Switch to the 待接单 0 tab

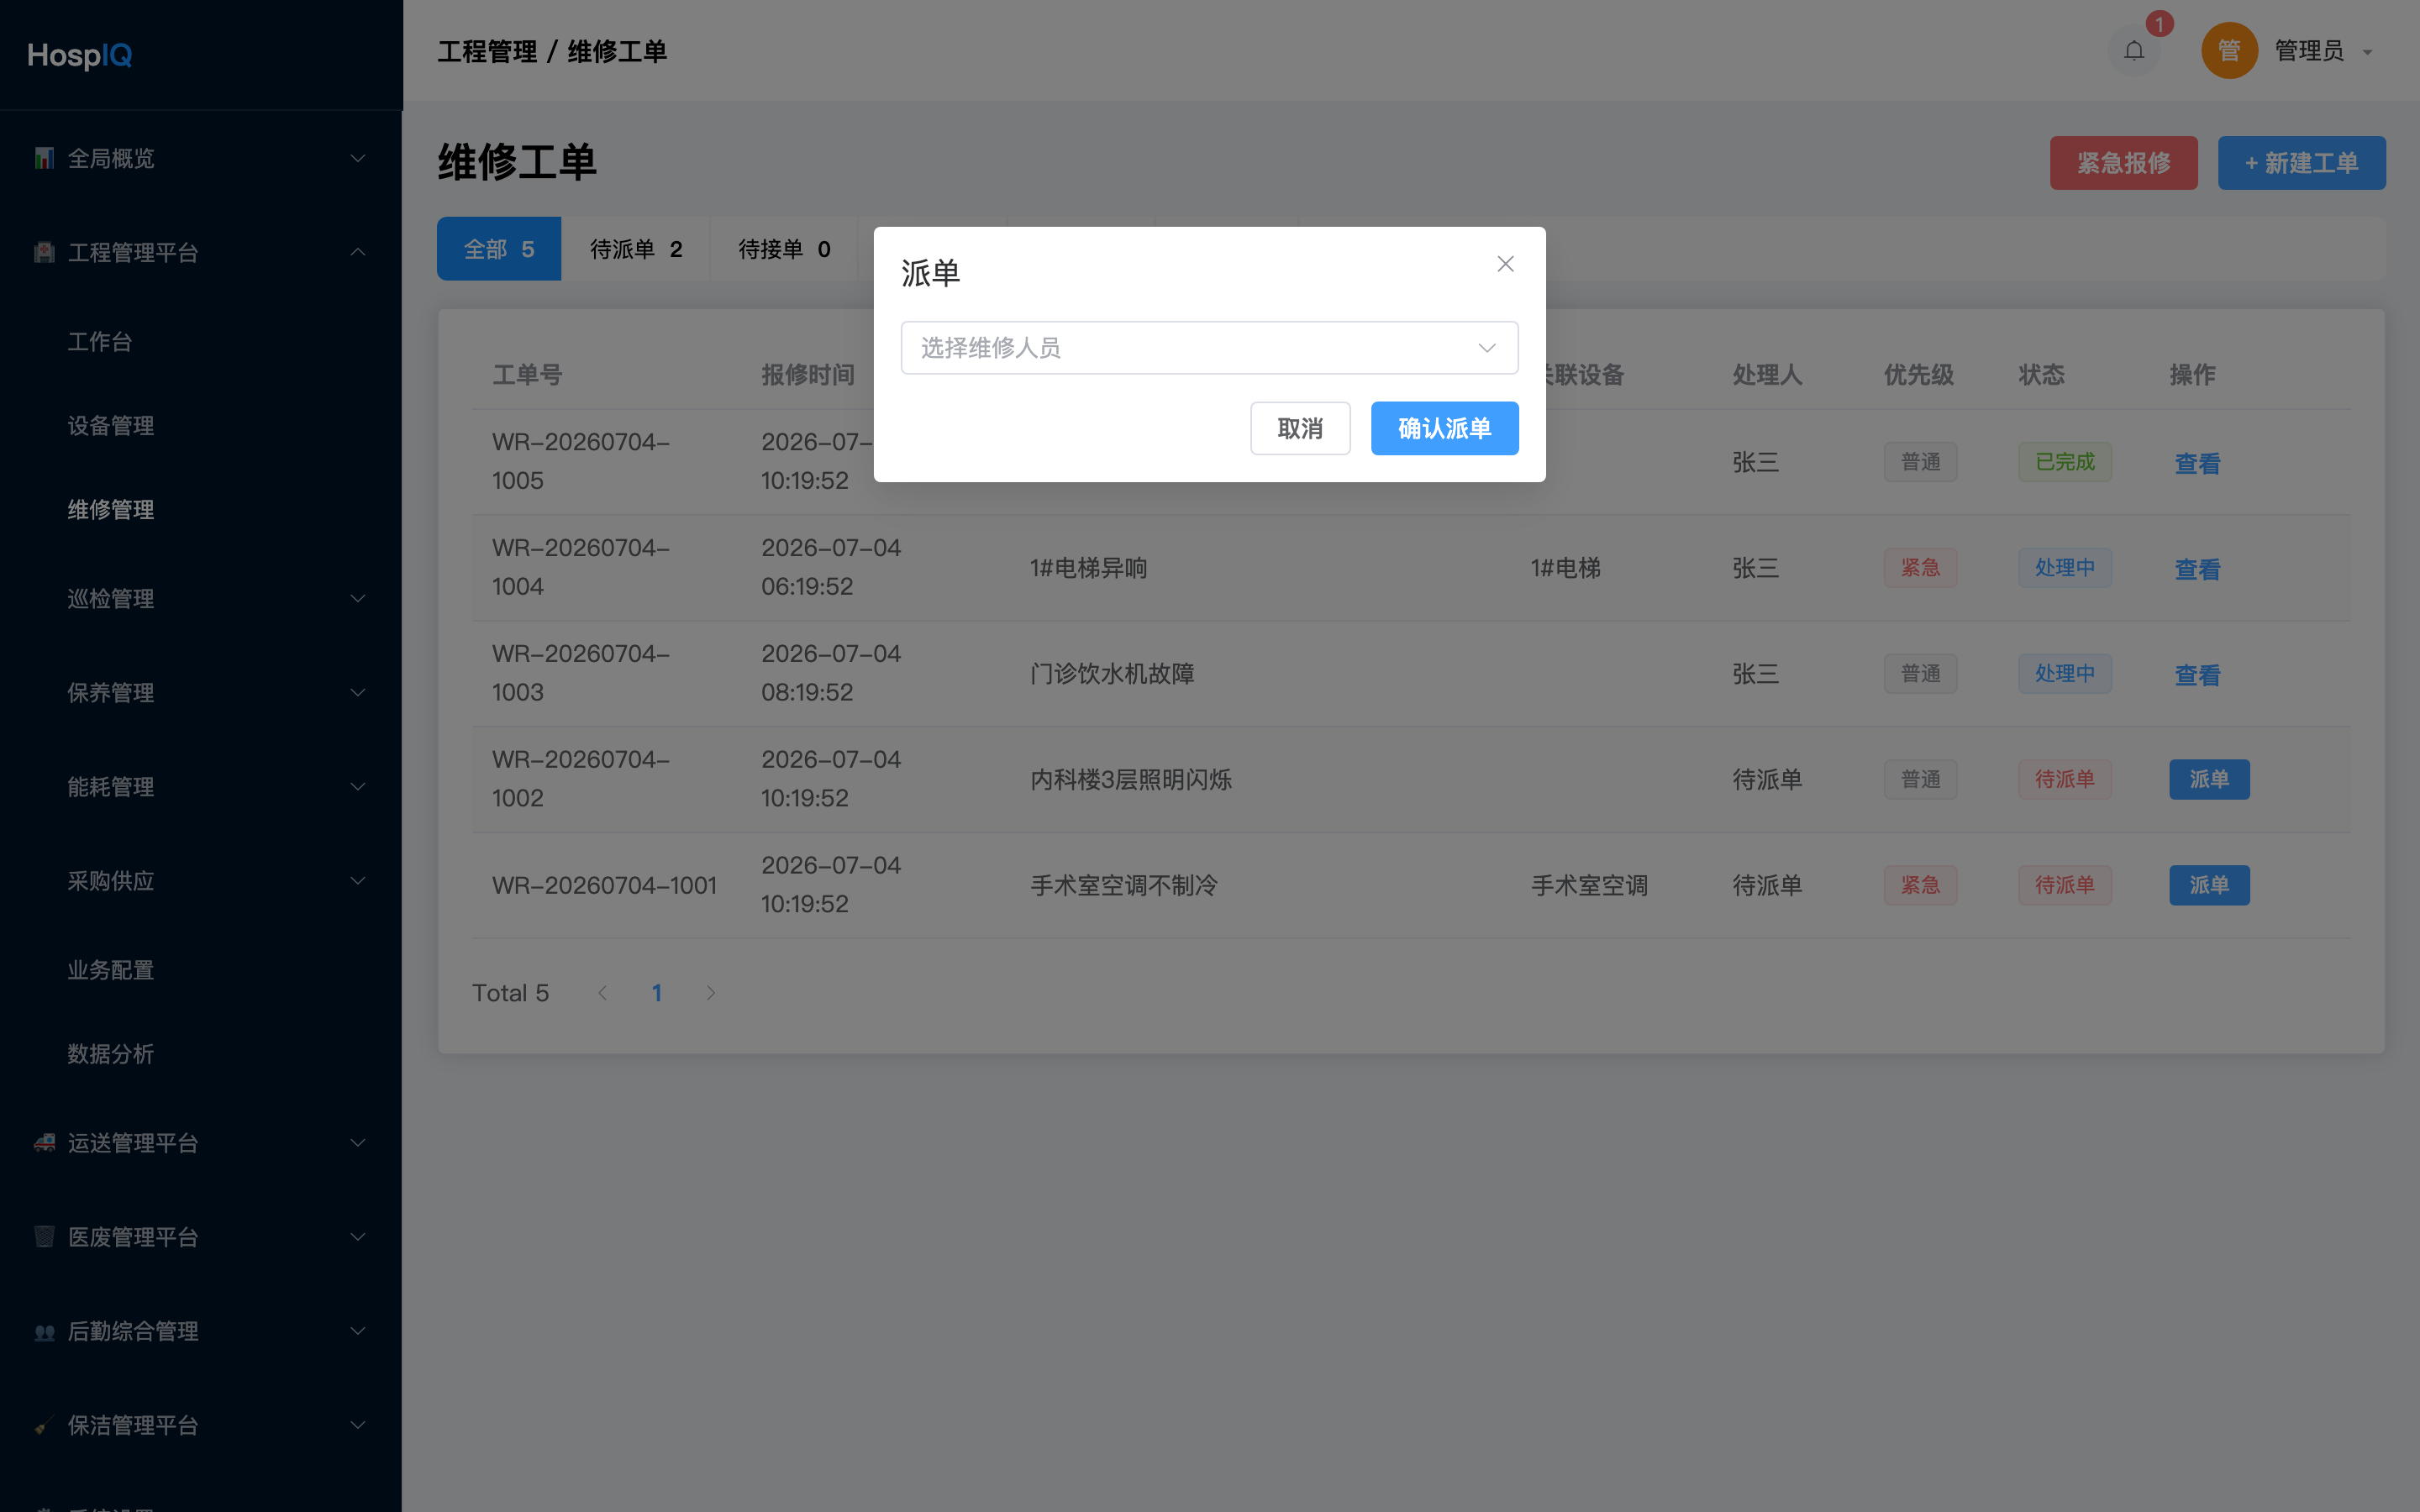click(x=784, y=249)
